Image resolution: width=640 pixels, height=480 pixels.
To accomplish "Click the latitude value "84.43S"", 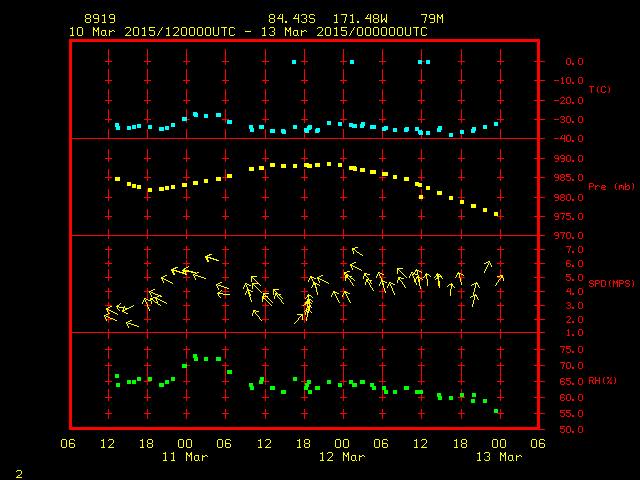I will click(x=292, y=19).
